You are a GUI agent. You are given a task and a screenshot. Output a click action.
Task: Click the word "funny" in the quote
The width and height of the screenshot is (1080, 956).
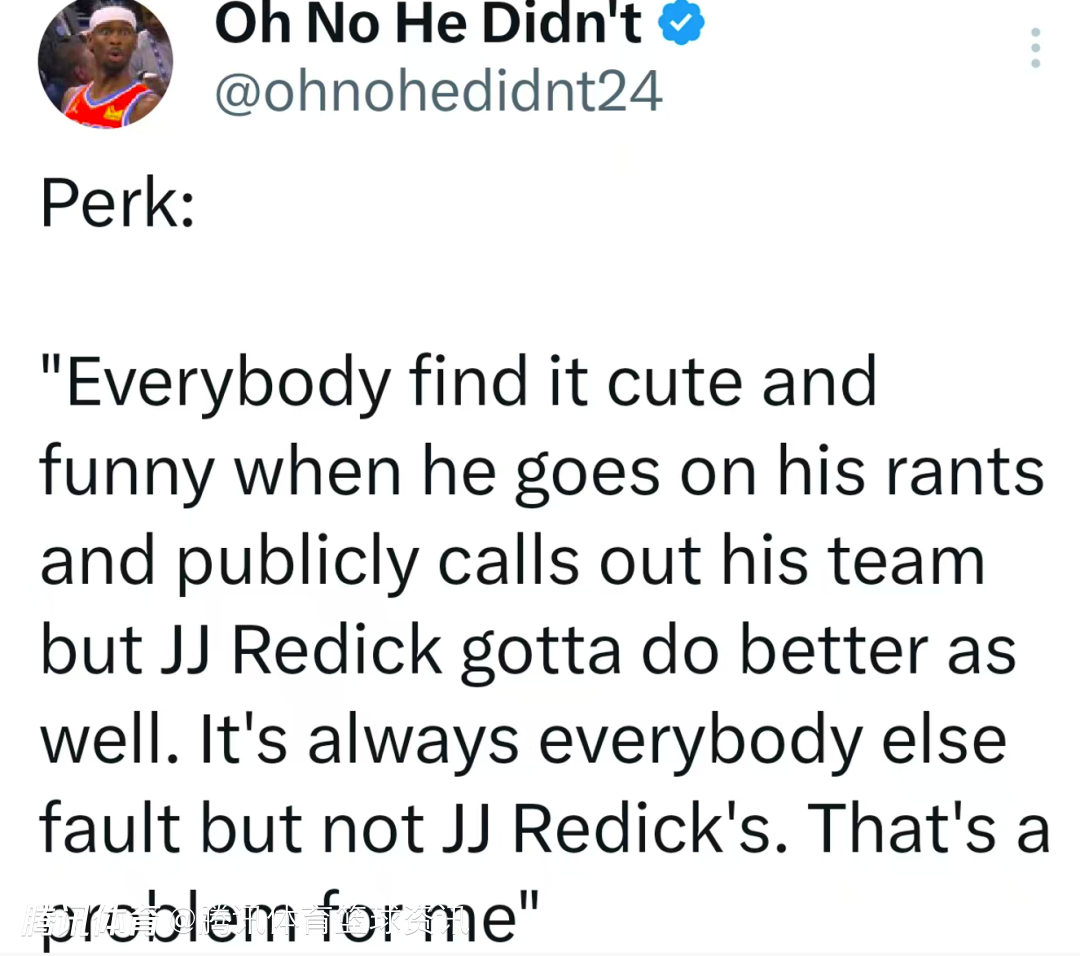click(x=127, y=475)
